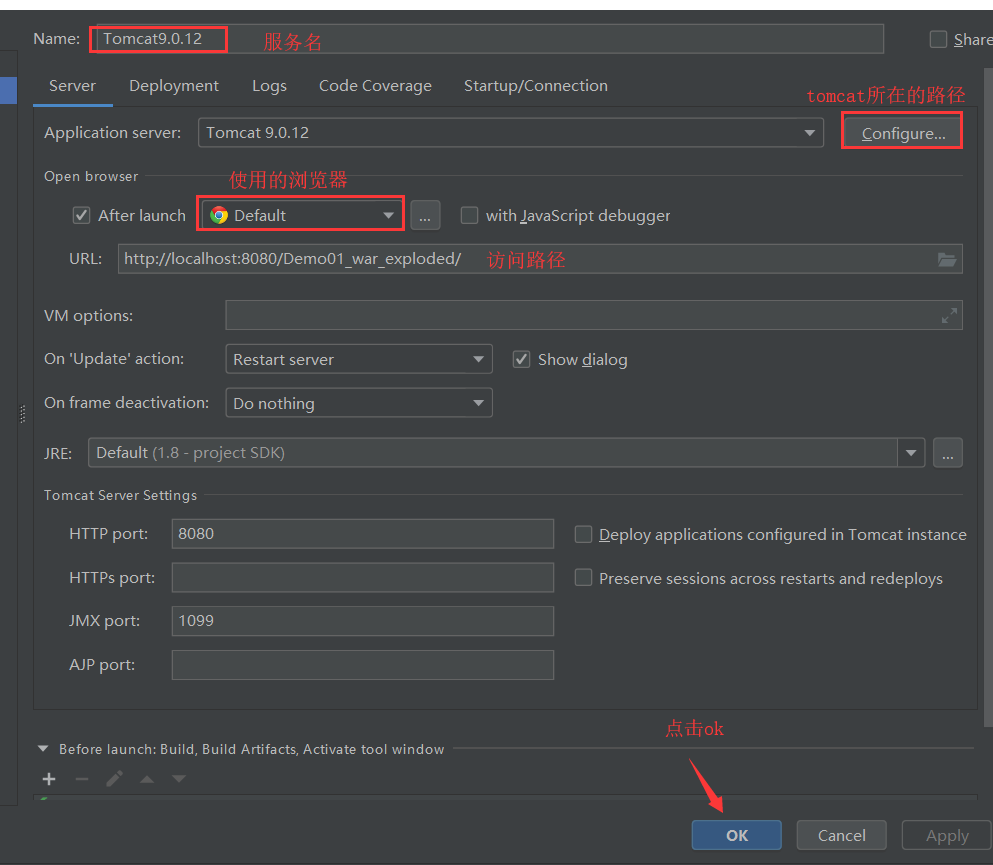The image size is (993, 865).
Task: Click the expand icon in VM options field
Action: click(x=949, y=315)
